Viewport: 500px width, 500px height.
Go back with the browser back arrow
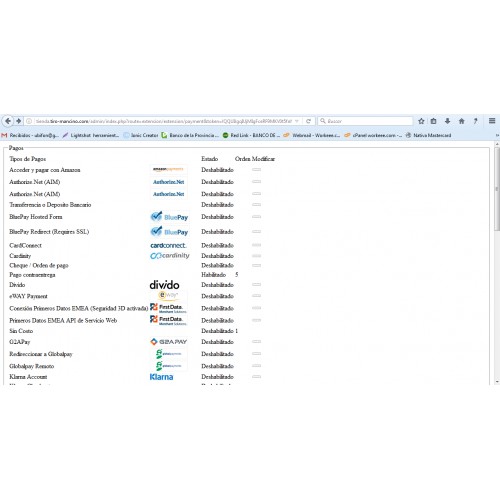pyautogui.click(x=8, y=121)
